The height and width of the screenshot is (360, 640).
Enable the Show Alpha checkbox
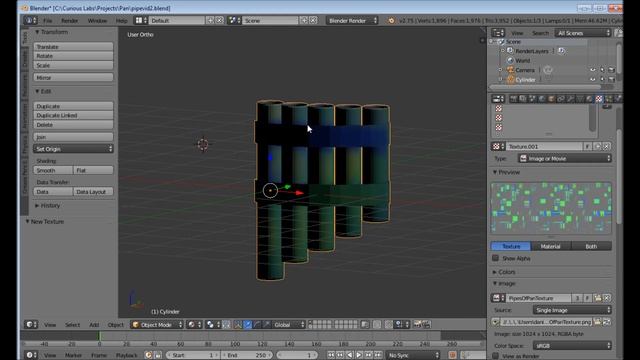coord(496,258)
